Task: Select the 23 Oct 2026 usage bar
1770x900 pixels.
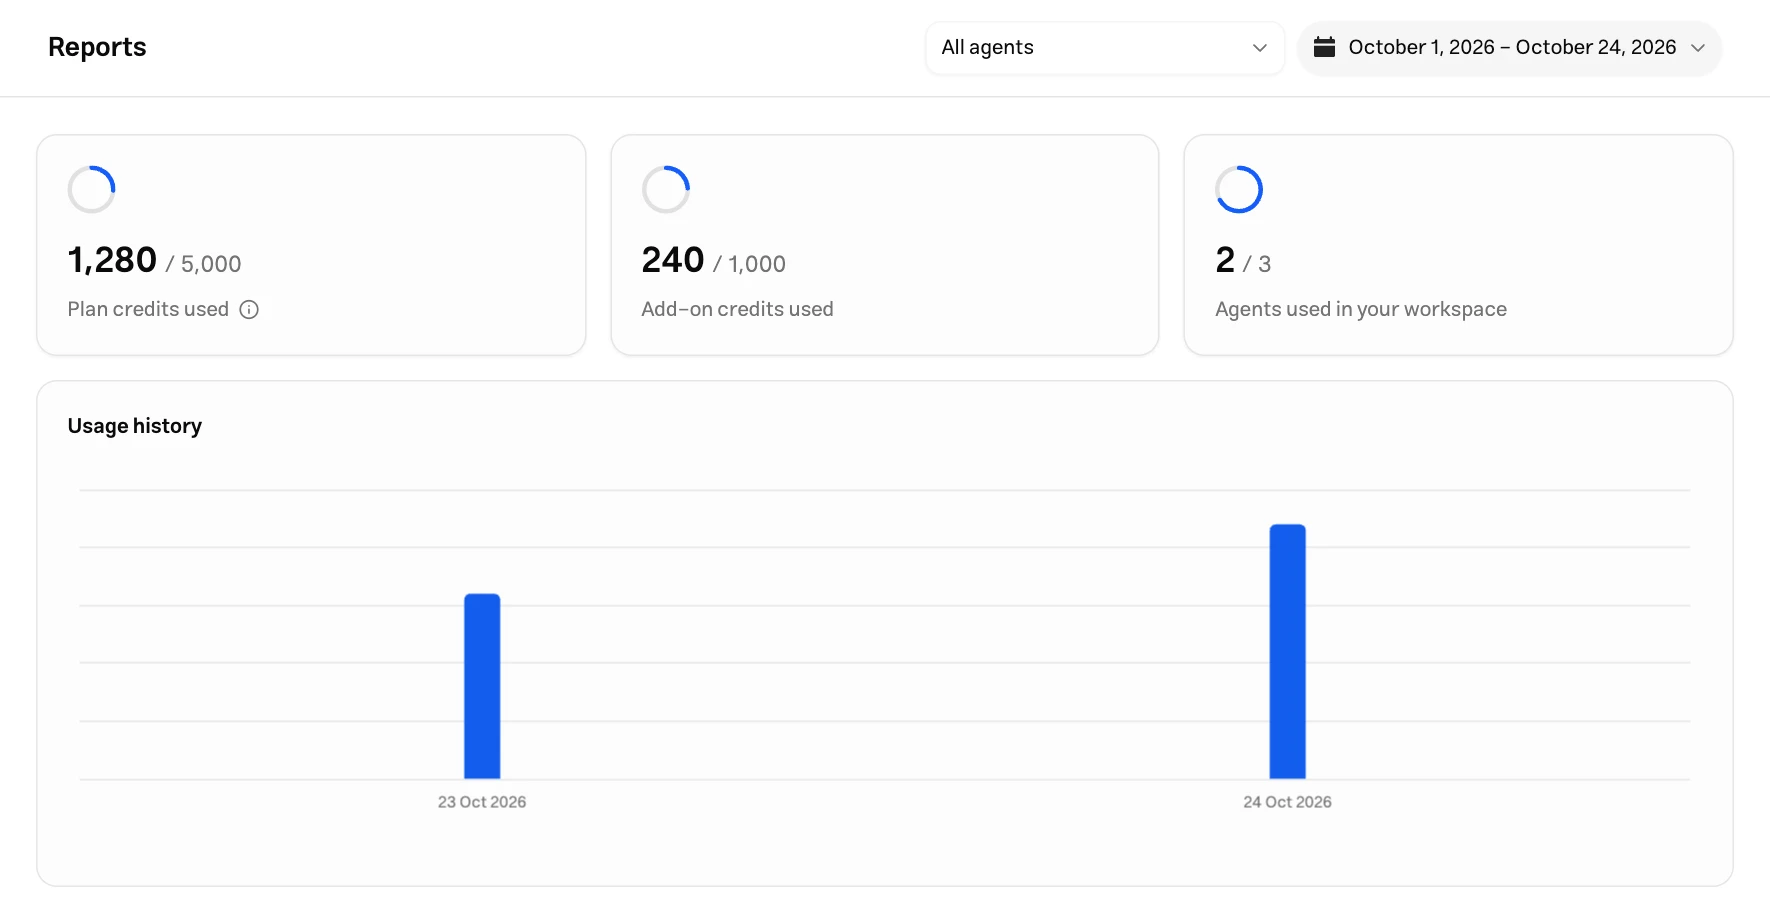Action: tap(482, 686)
